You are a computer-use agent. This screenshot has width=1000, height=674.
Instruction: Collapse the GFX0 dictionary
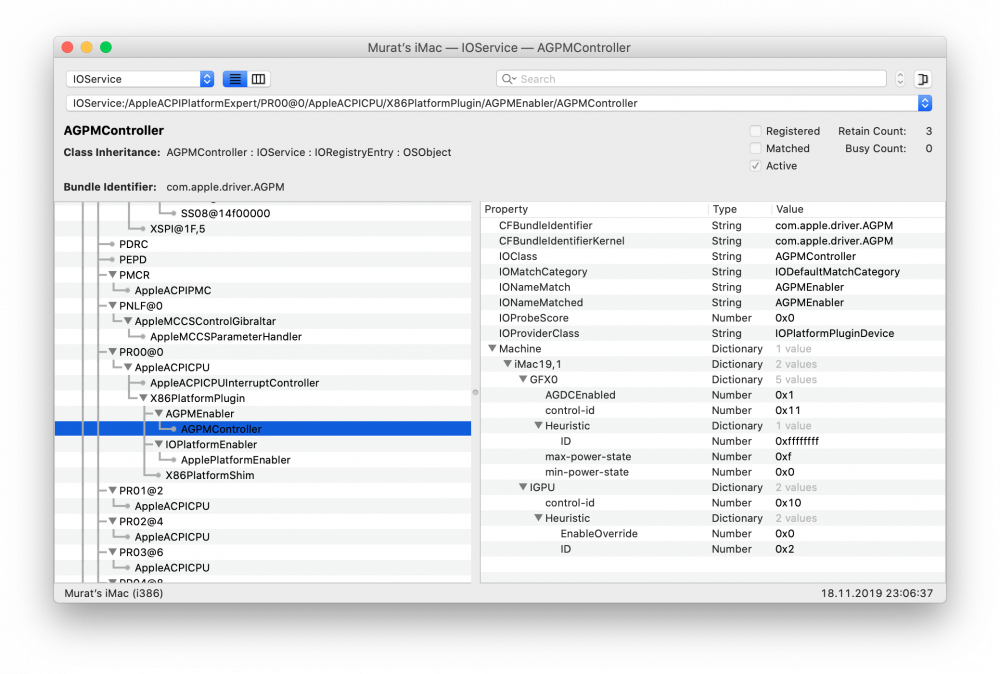coord(522,379)
